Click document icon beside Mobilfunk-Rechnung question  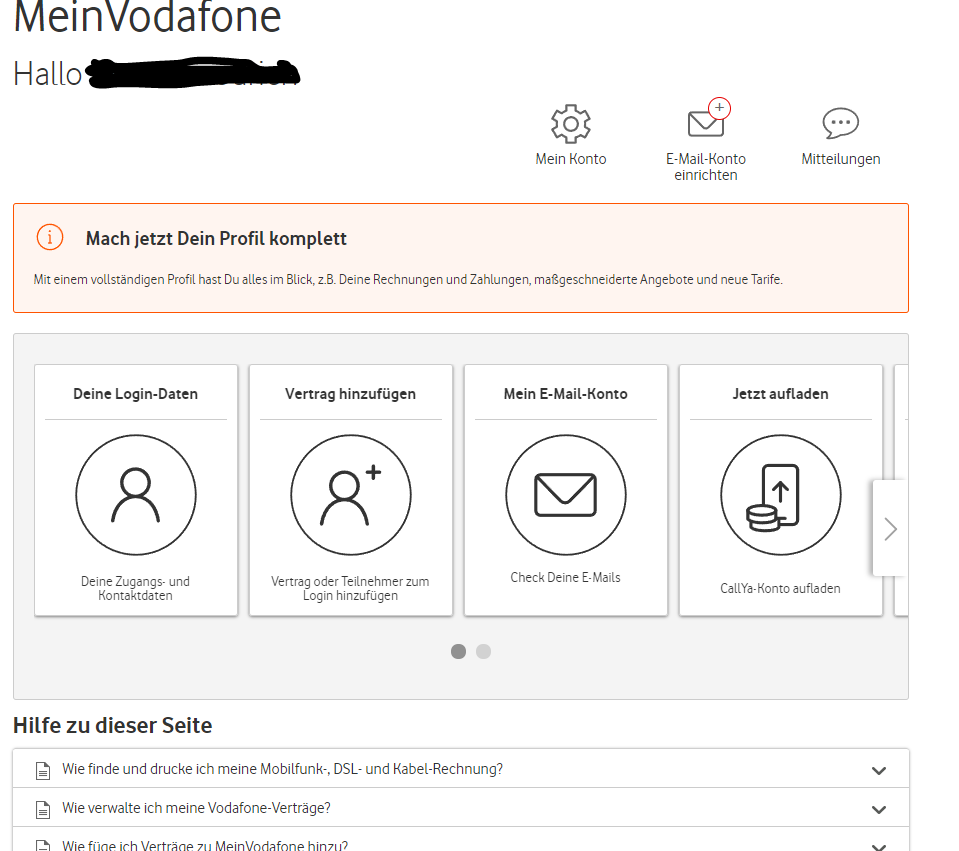43,770
